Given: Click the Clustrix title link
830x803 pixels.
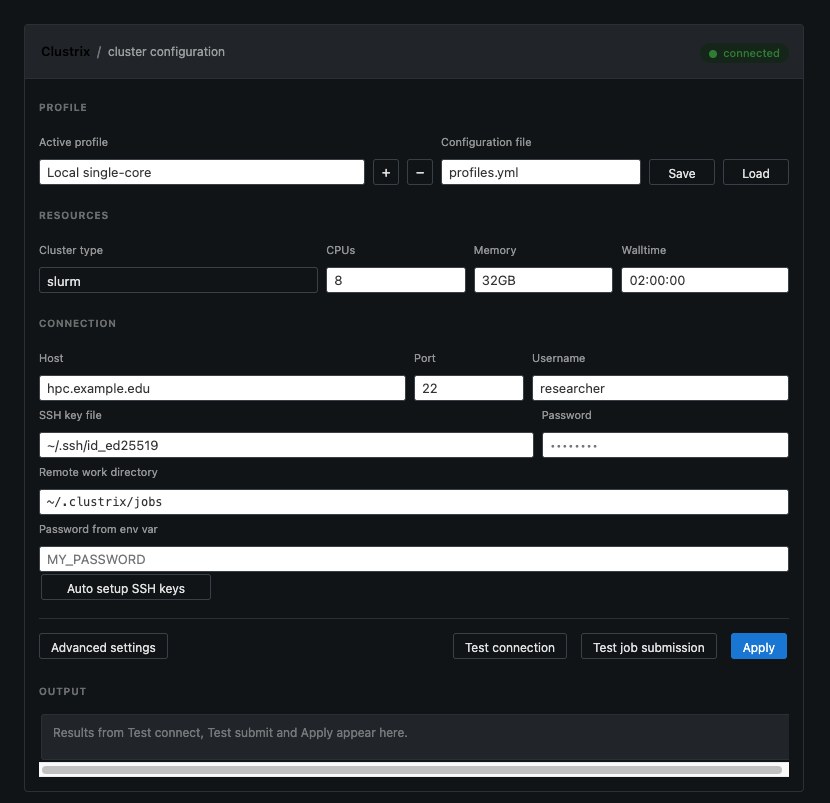Looking at the screenshot, I should click(66, 52).
